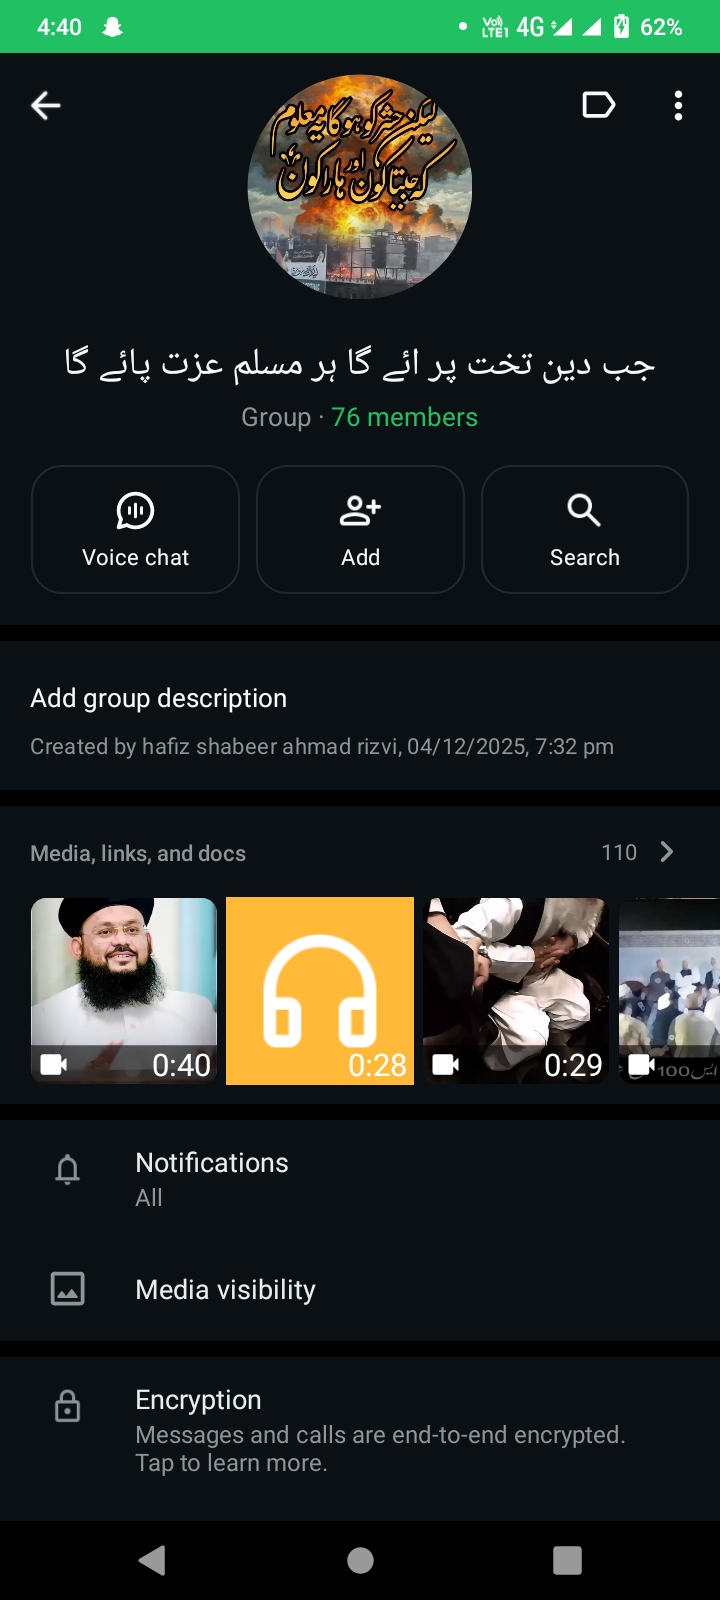The width and height of the screenshot is (720, 1600).
Task: Open the three-dot overflow menu
Action: coord(678,105)
